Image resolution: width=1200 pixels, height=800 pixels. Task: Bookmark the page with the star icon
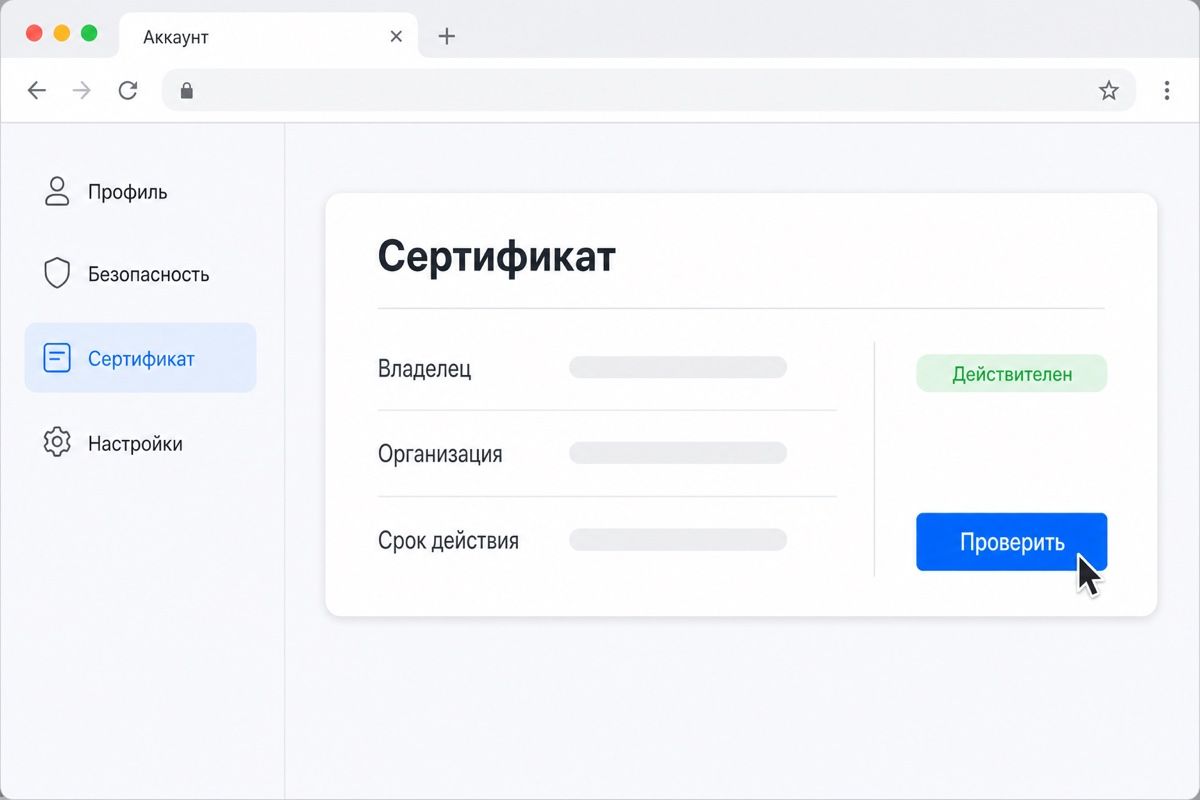click(x=1109, y=91)
